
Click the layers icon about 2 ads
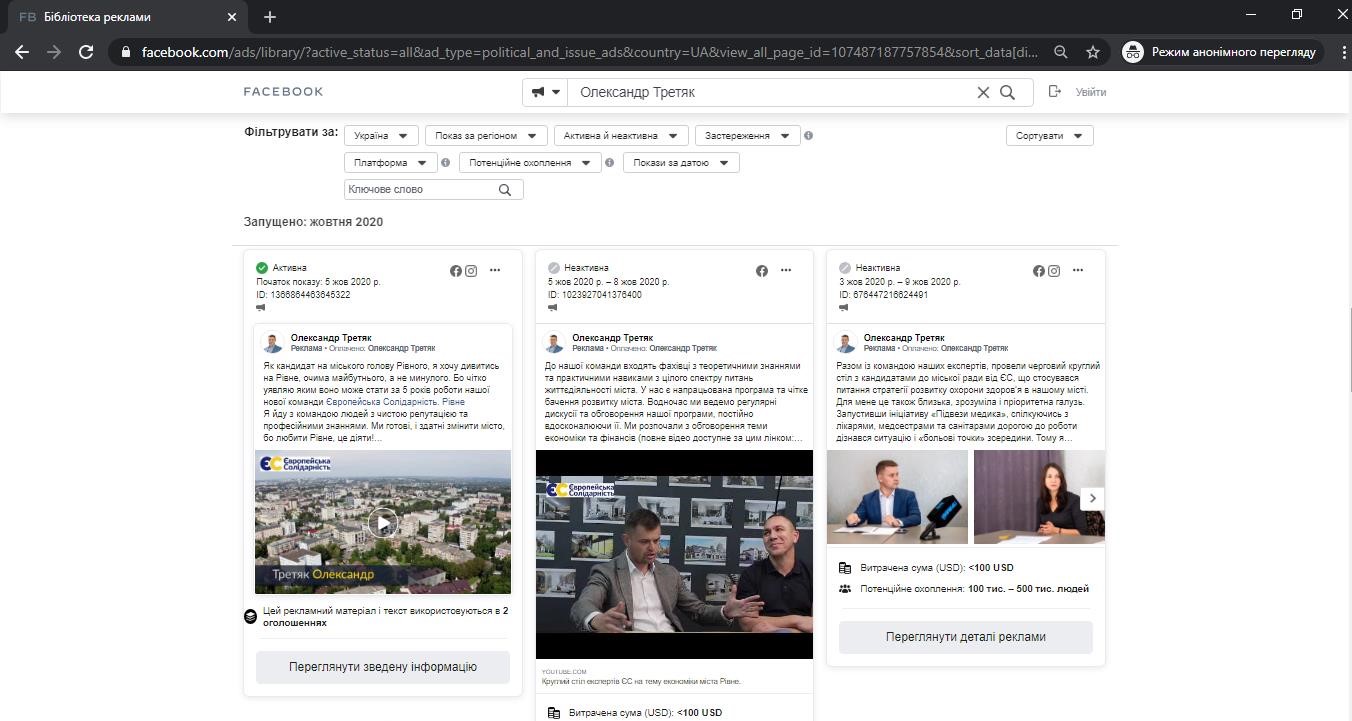250,617
